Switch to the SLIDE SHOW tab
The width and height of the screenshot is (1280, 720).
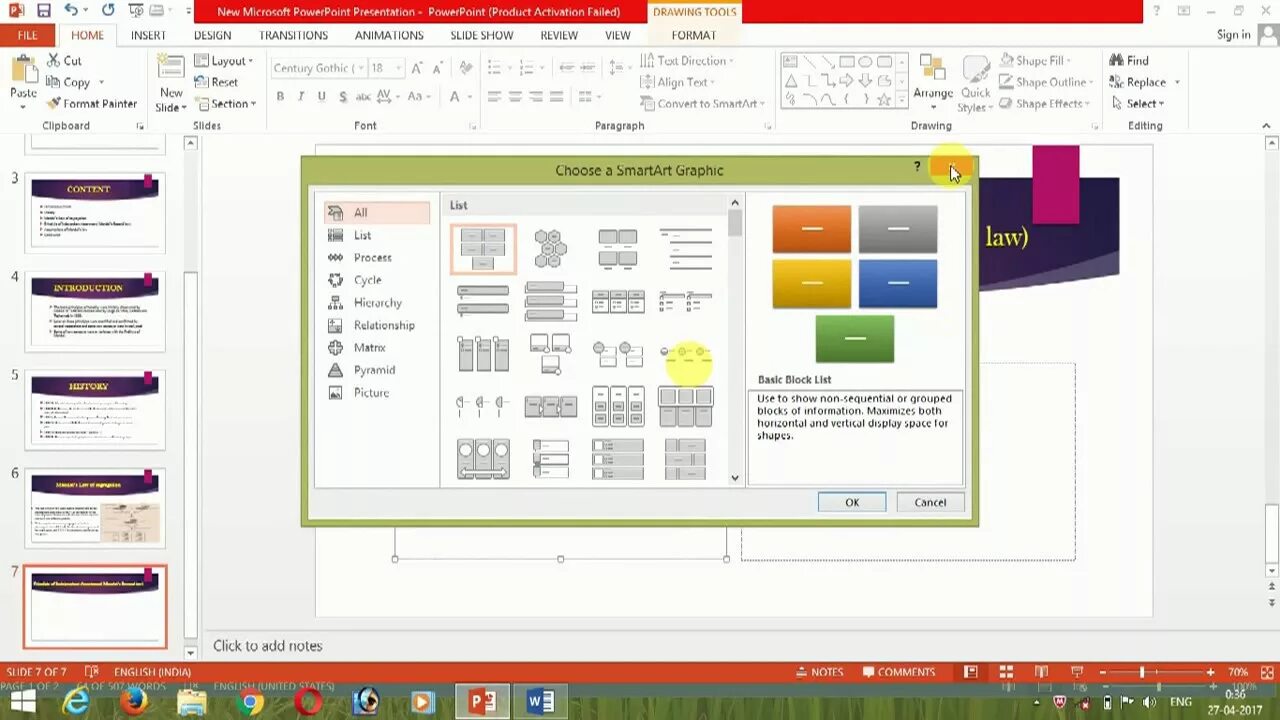point(481,35)
